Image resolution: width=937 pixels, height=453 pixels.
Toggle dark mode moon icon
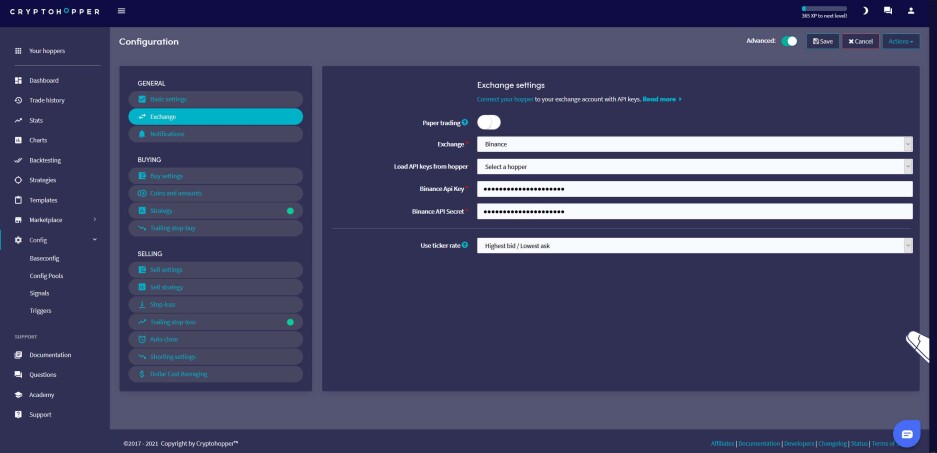coord(865,11)
